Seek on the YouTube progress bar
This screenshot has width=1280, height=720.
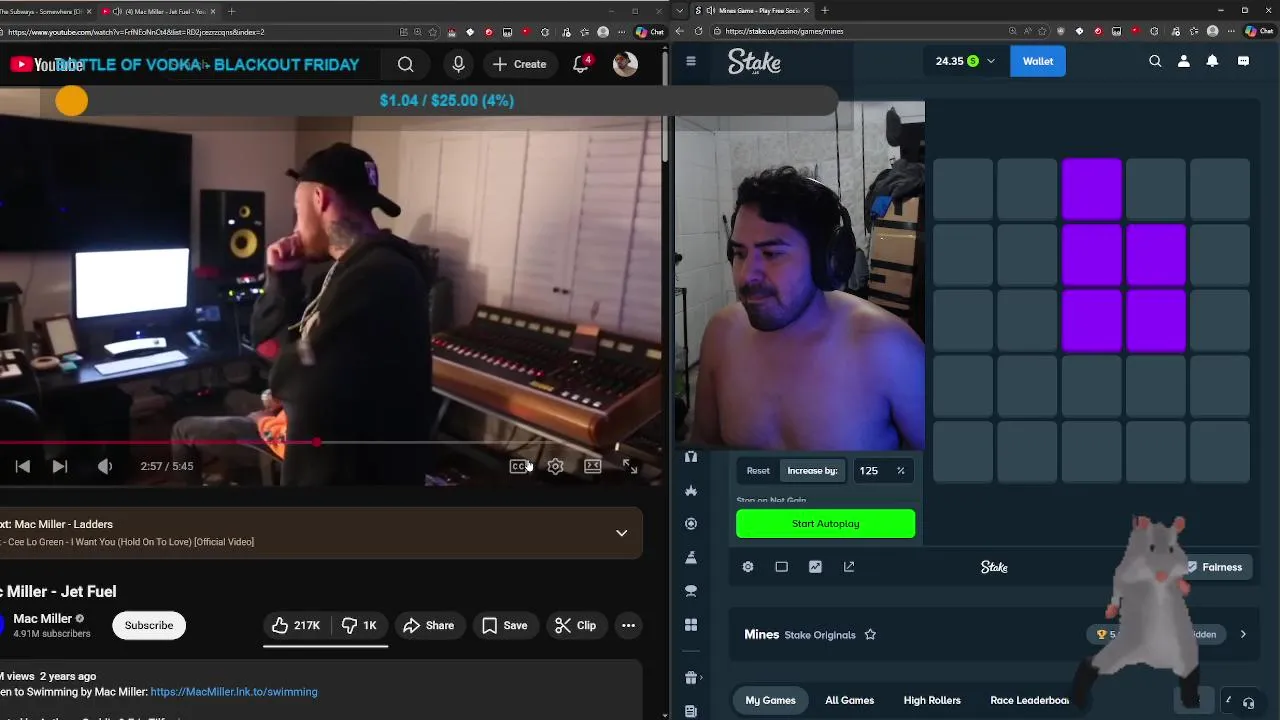point(330,442)
